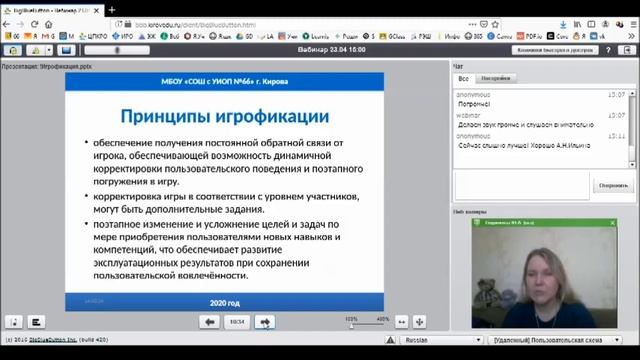This screenshot has height=360, width=640.
Task: Close the BigBlueButton browser tab
Action: [x=96, y=11]
